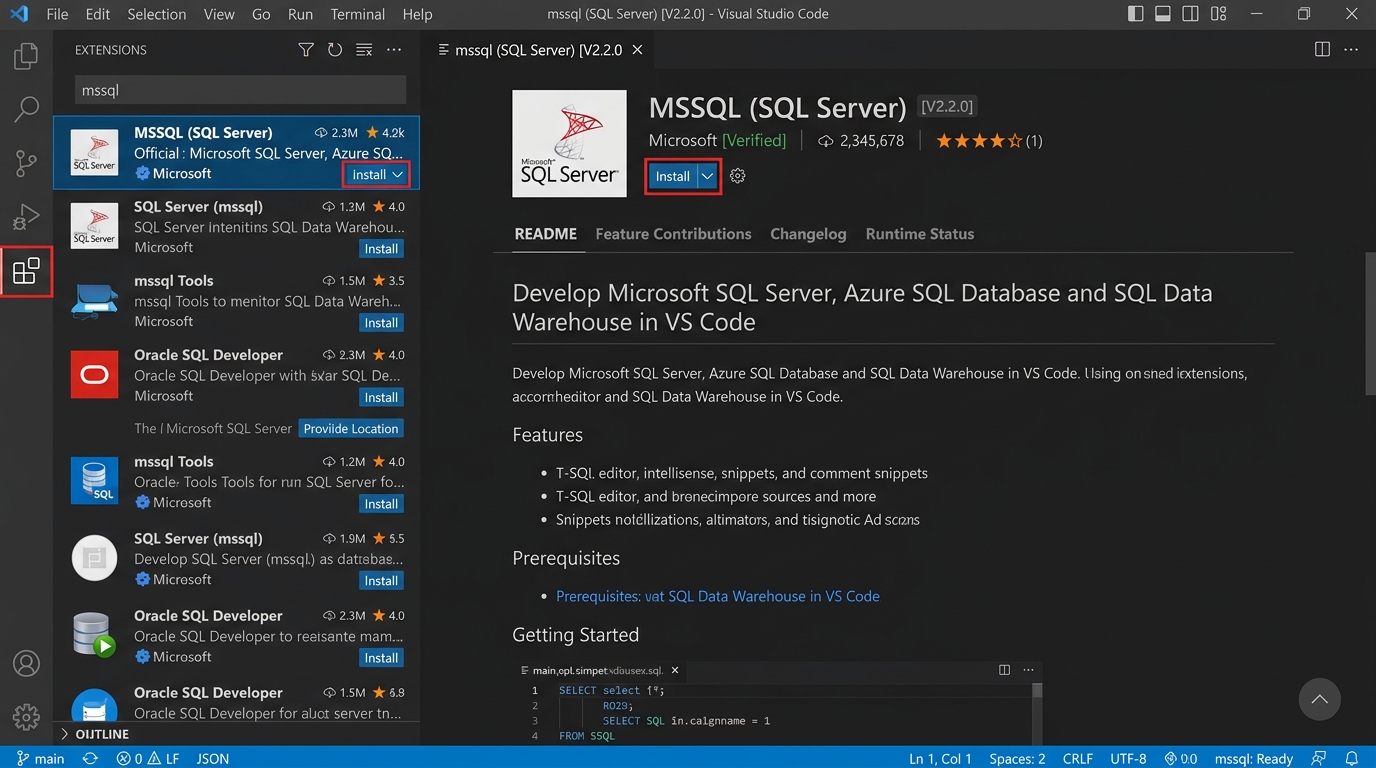Toggle the bottom panel from title bar
This screenshot has height=768, width=1376.
coord(1163,14)
